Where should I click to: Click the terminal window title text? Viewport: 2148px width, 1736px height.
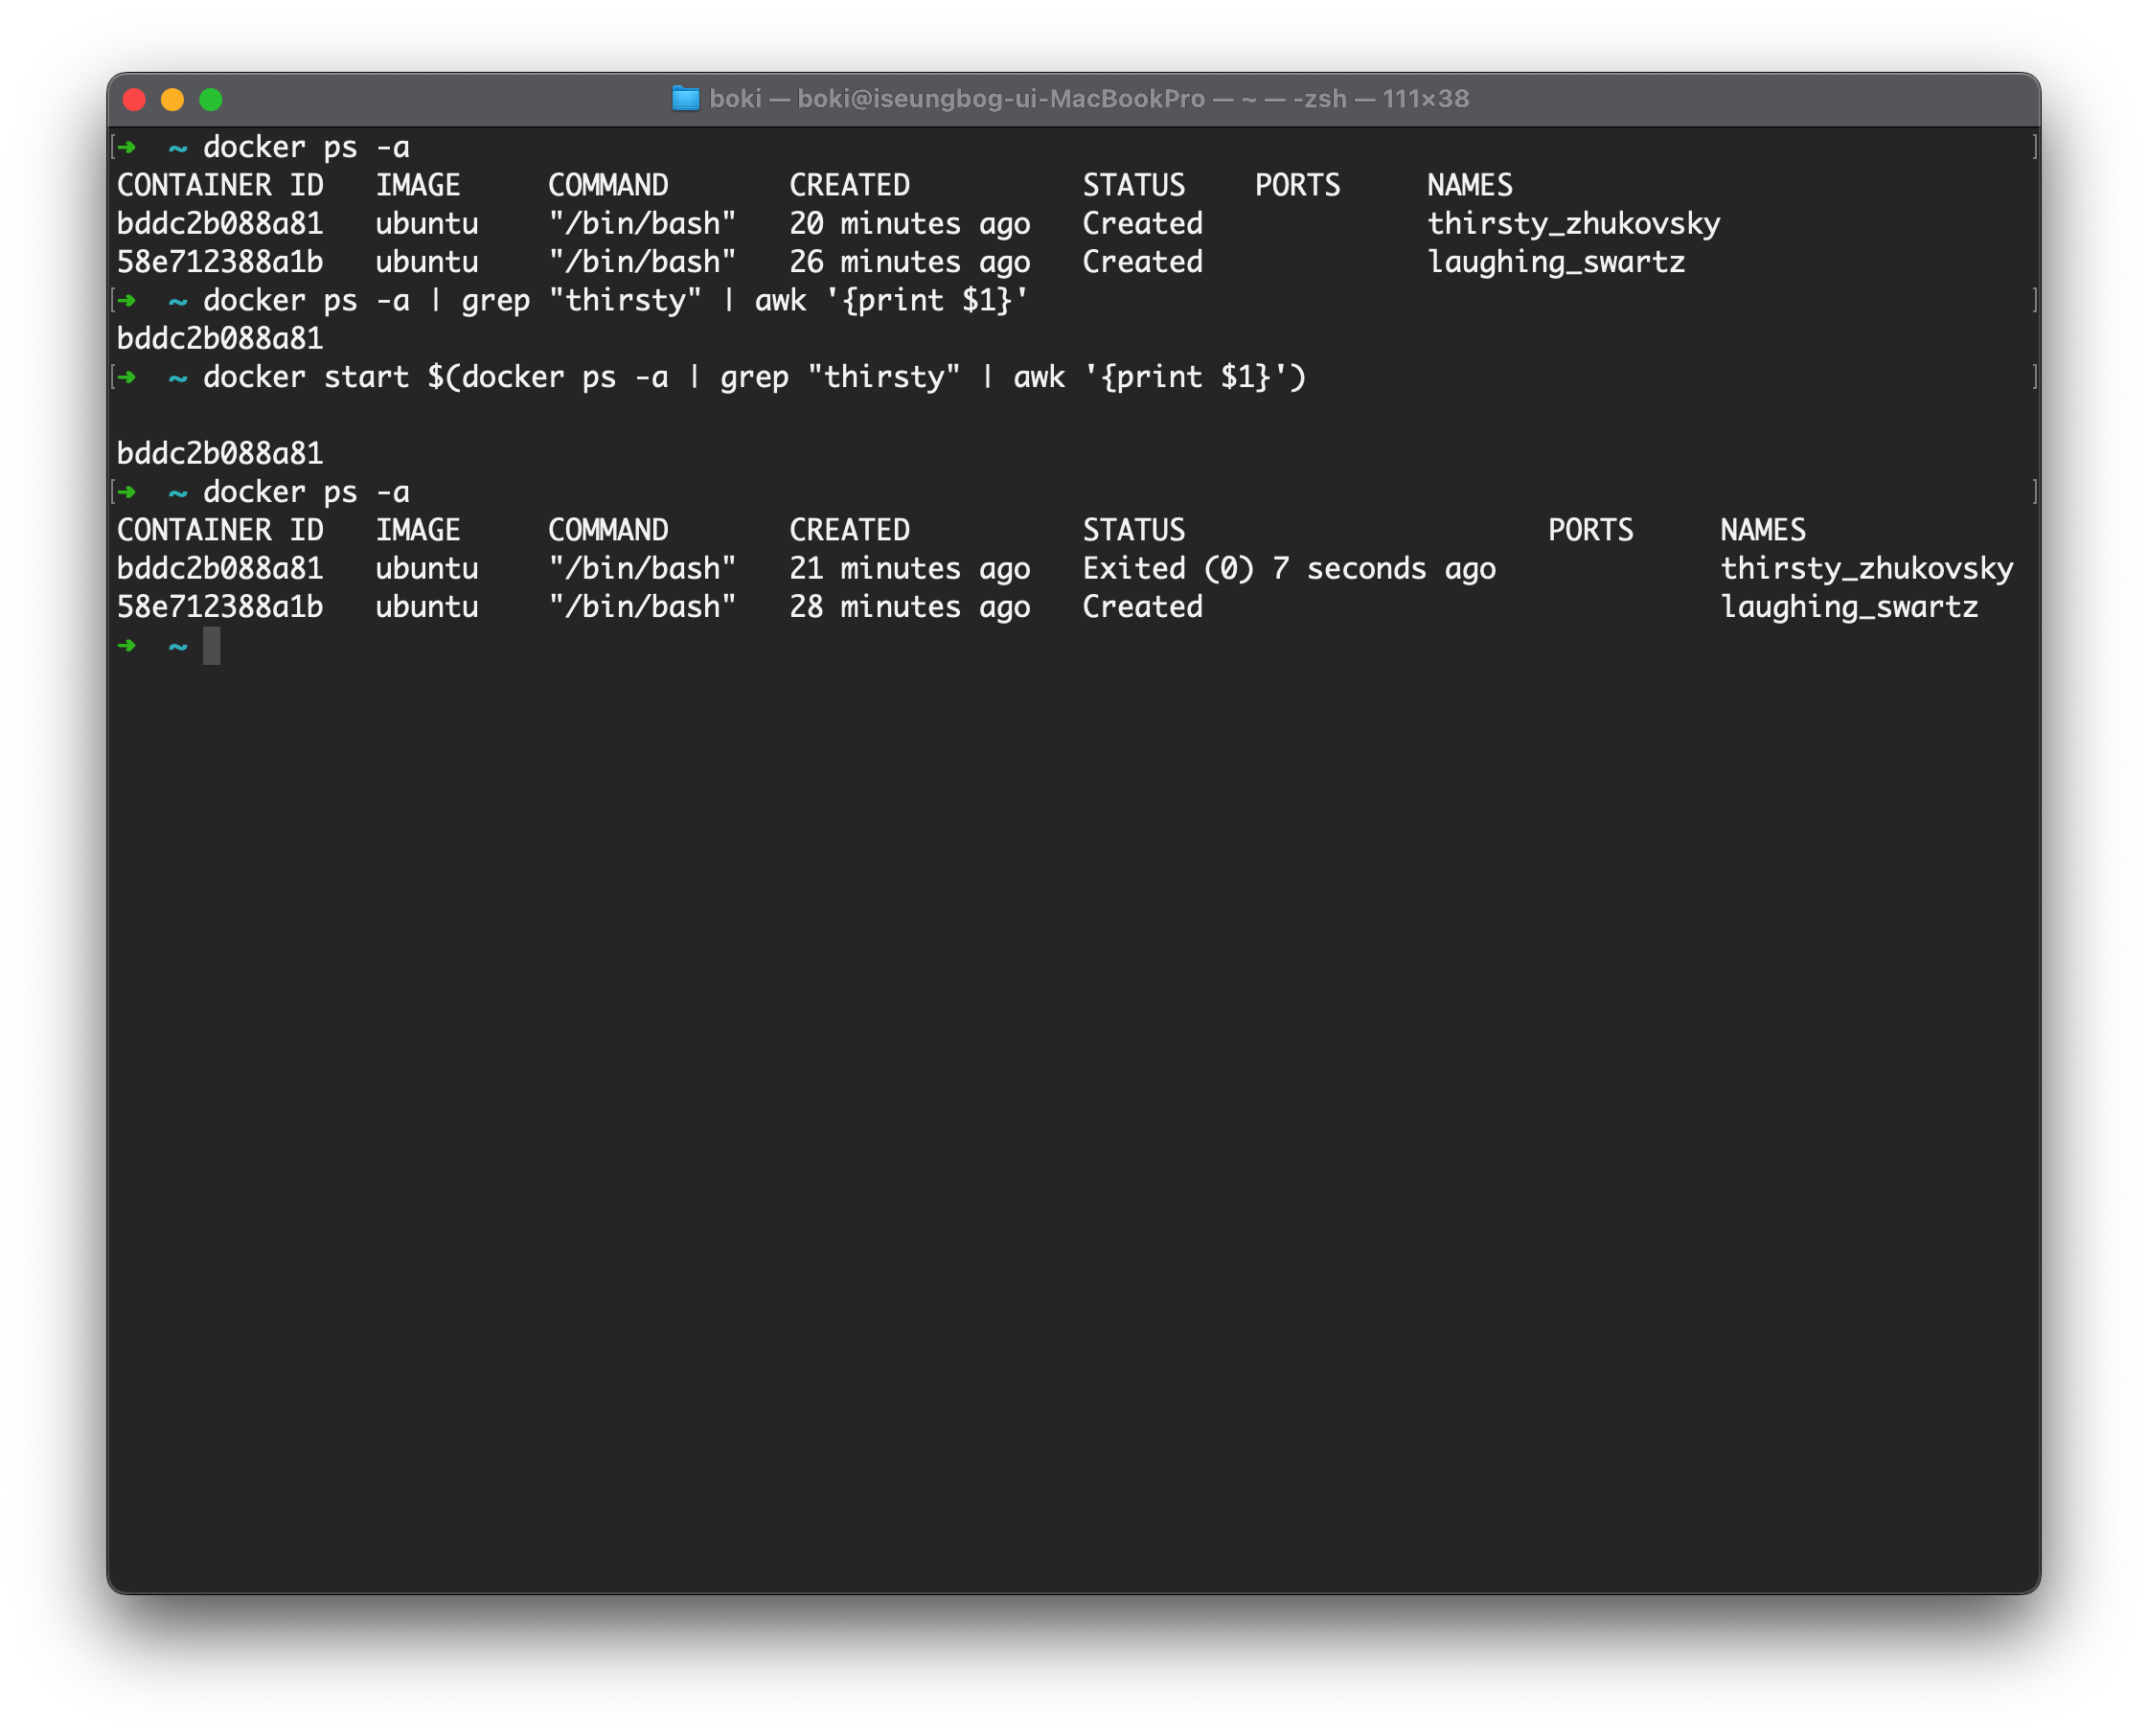(x=1088, y=98)
